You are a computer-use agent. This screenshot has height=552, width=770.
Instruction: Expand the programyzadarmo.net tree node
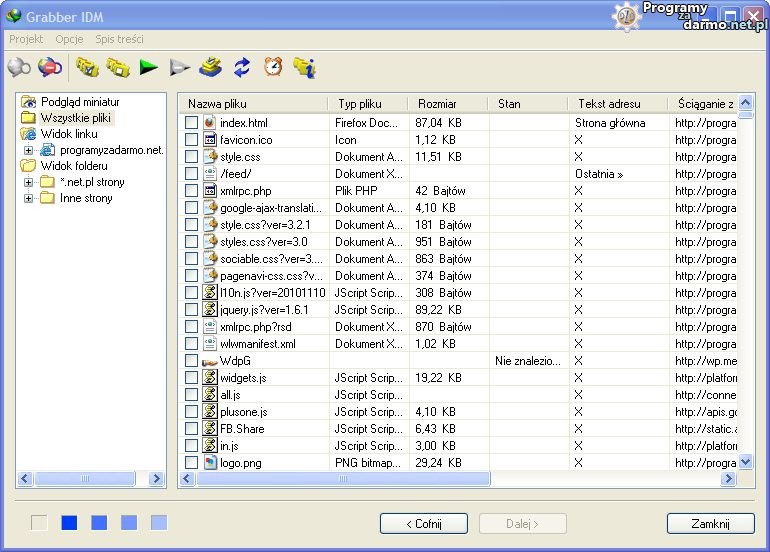[29, 150]
